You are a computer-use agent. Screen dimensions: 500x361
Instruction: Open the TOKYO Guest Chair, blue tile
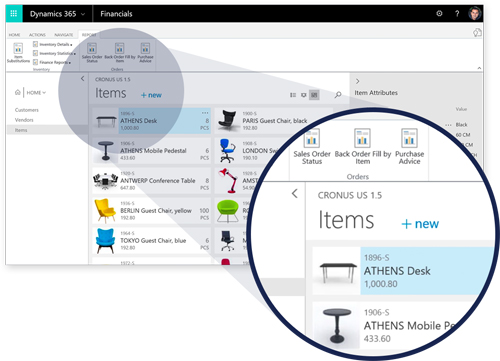point(151,241)
